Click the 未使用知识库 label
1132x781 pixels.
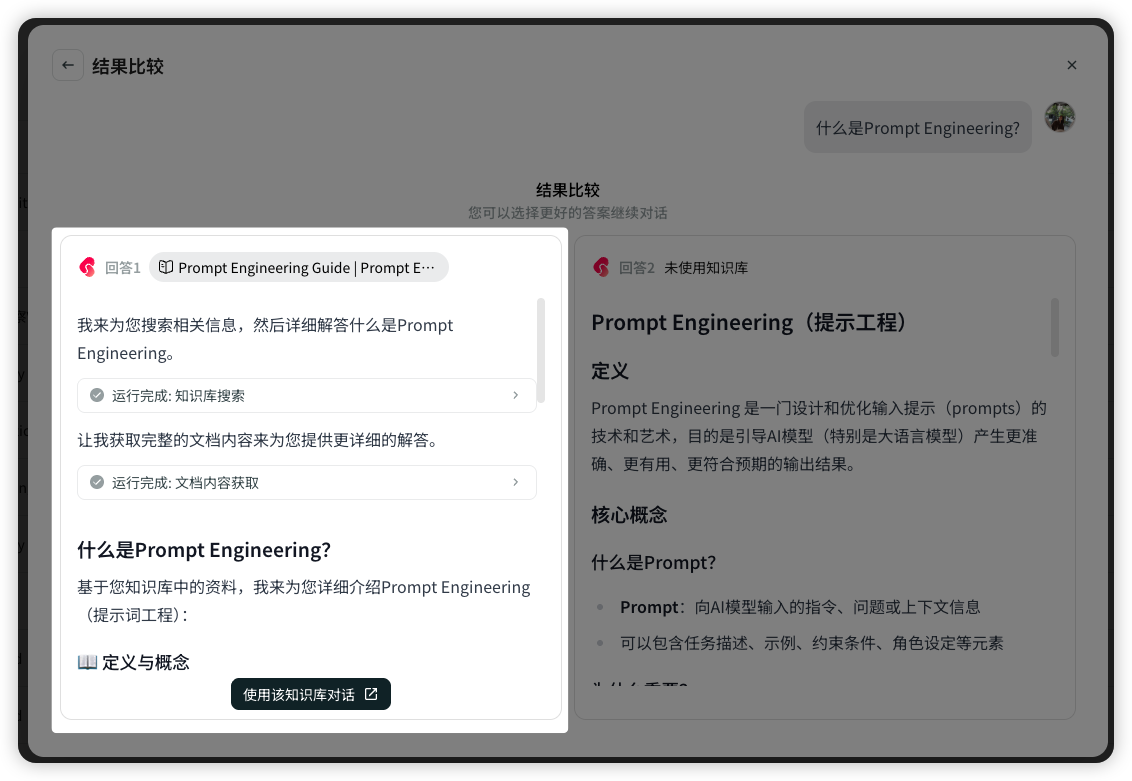(x=706, y=268)
